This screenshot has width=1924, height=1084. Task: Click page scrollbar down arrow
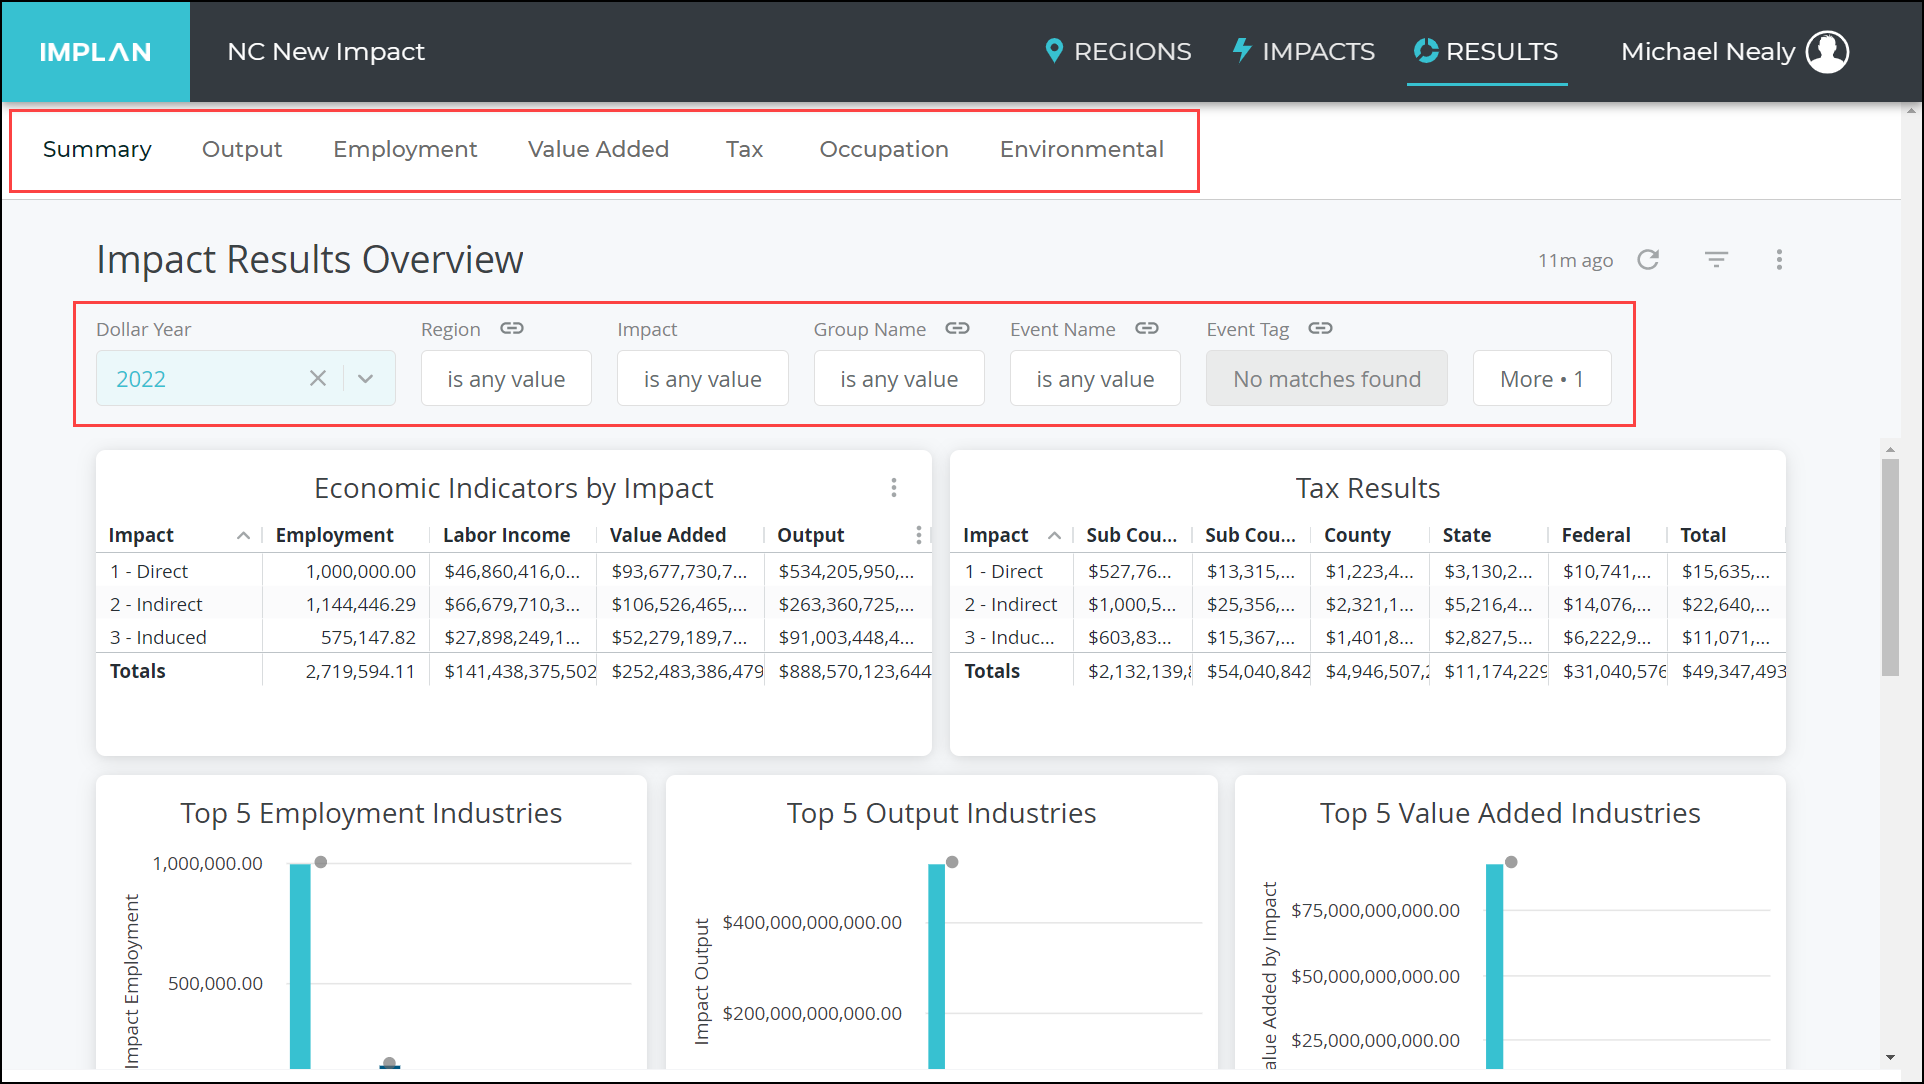(x=1890, y=1057)
